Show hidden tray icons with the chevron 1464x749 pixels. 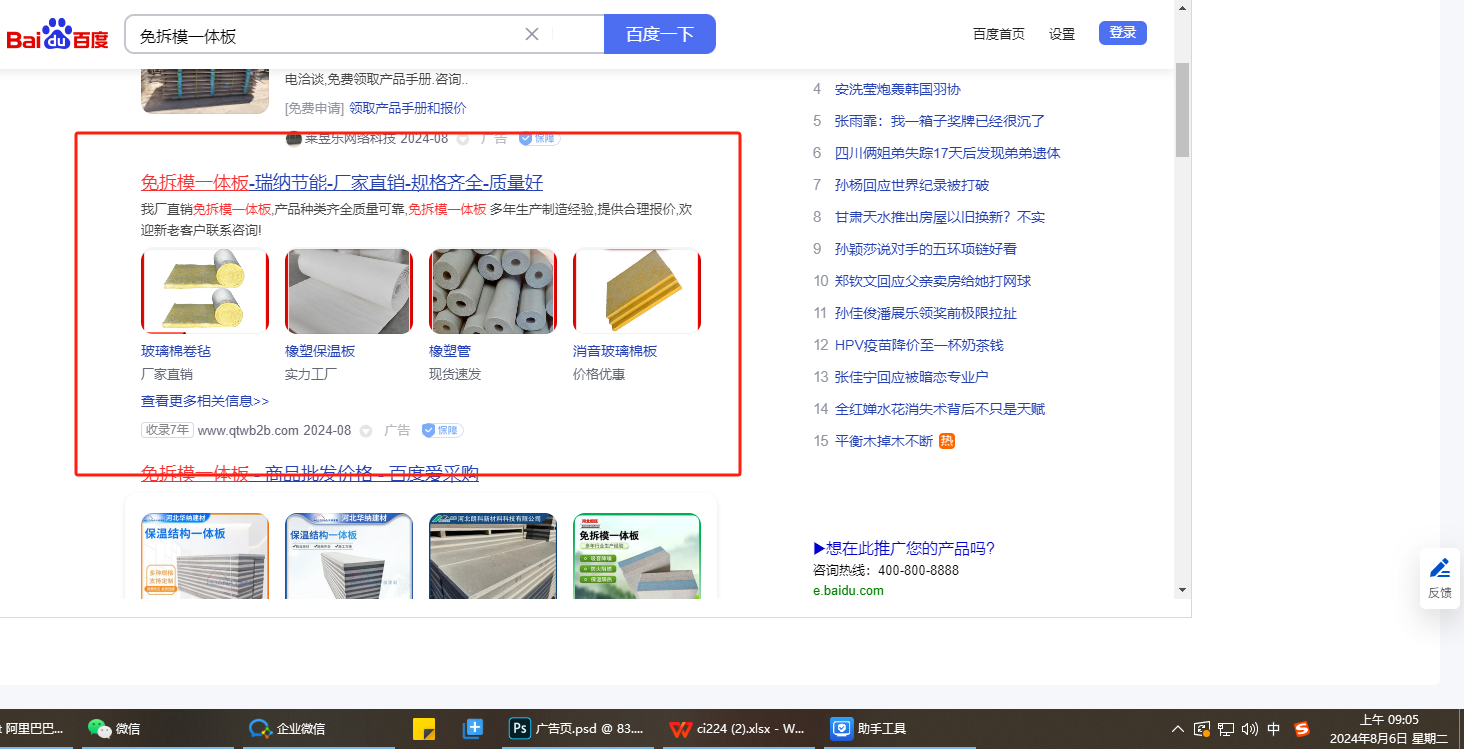(1178, 729)
